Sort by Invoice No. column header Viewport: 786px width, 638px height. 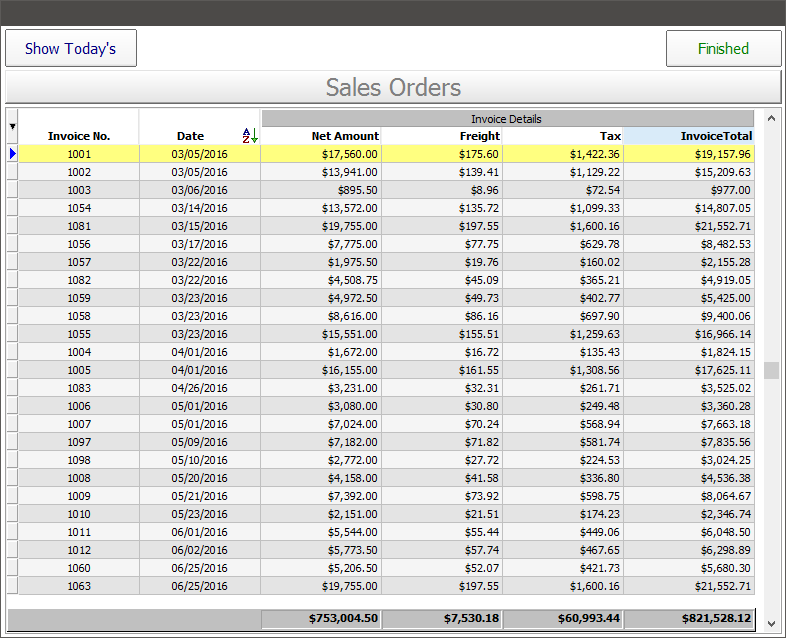click(x=79, y=135)
